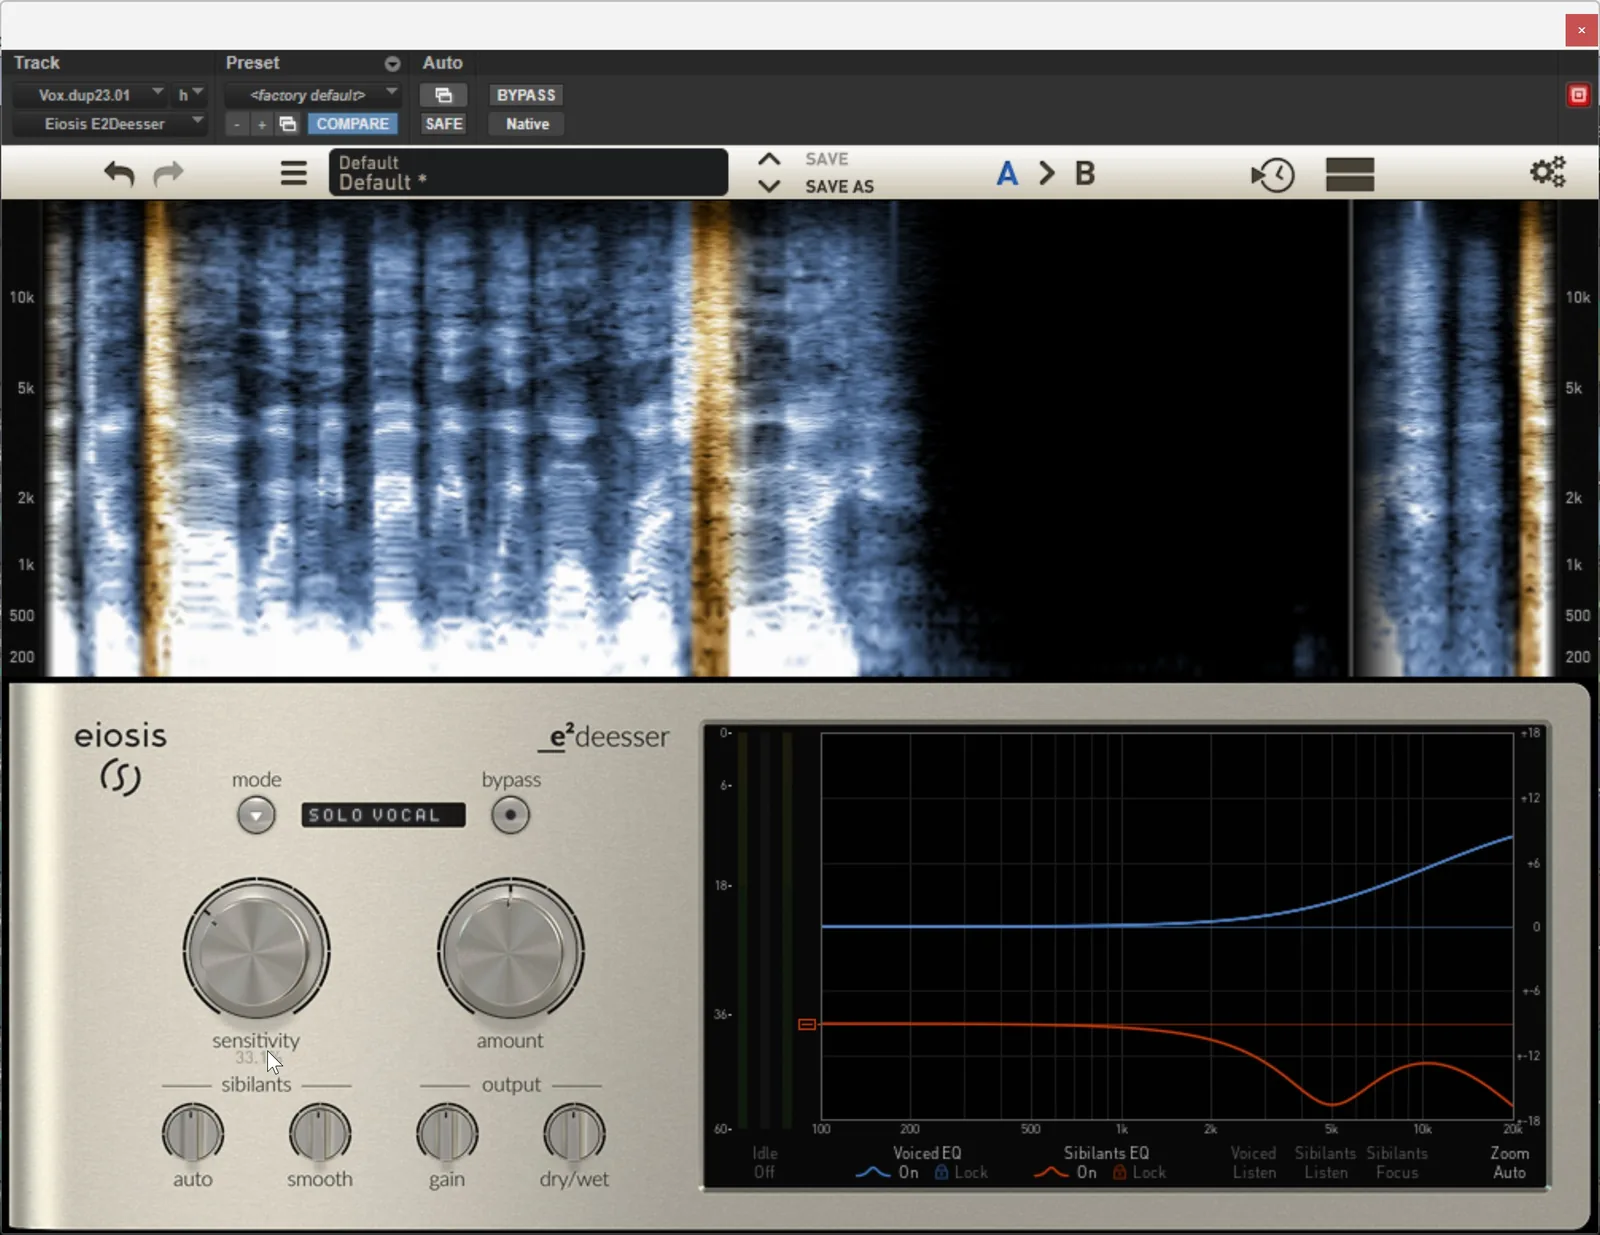Open the history clock icon
The image size is (1600, 1235).
click(x=1273, y=175)
